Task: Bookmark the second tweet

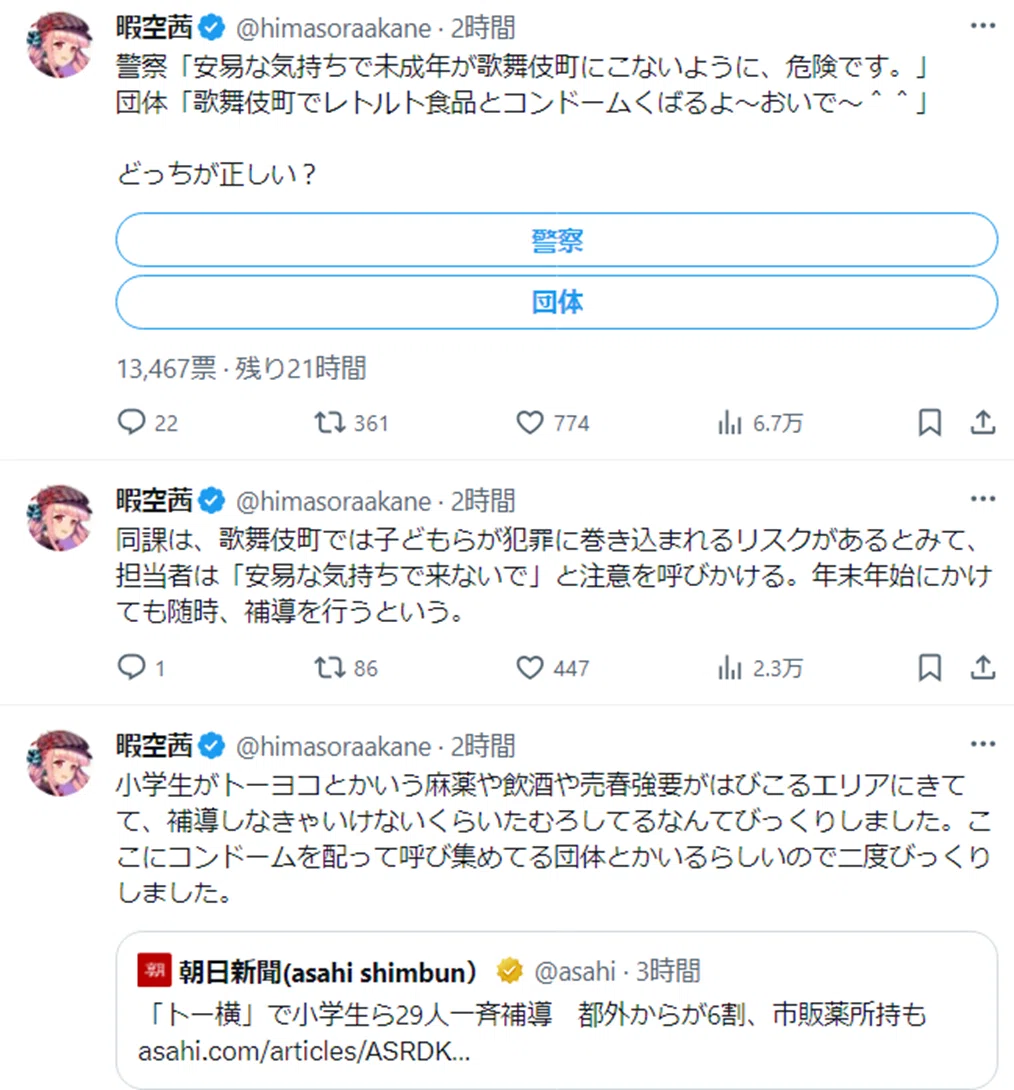Action: tap(930, 667)
